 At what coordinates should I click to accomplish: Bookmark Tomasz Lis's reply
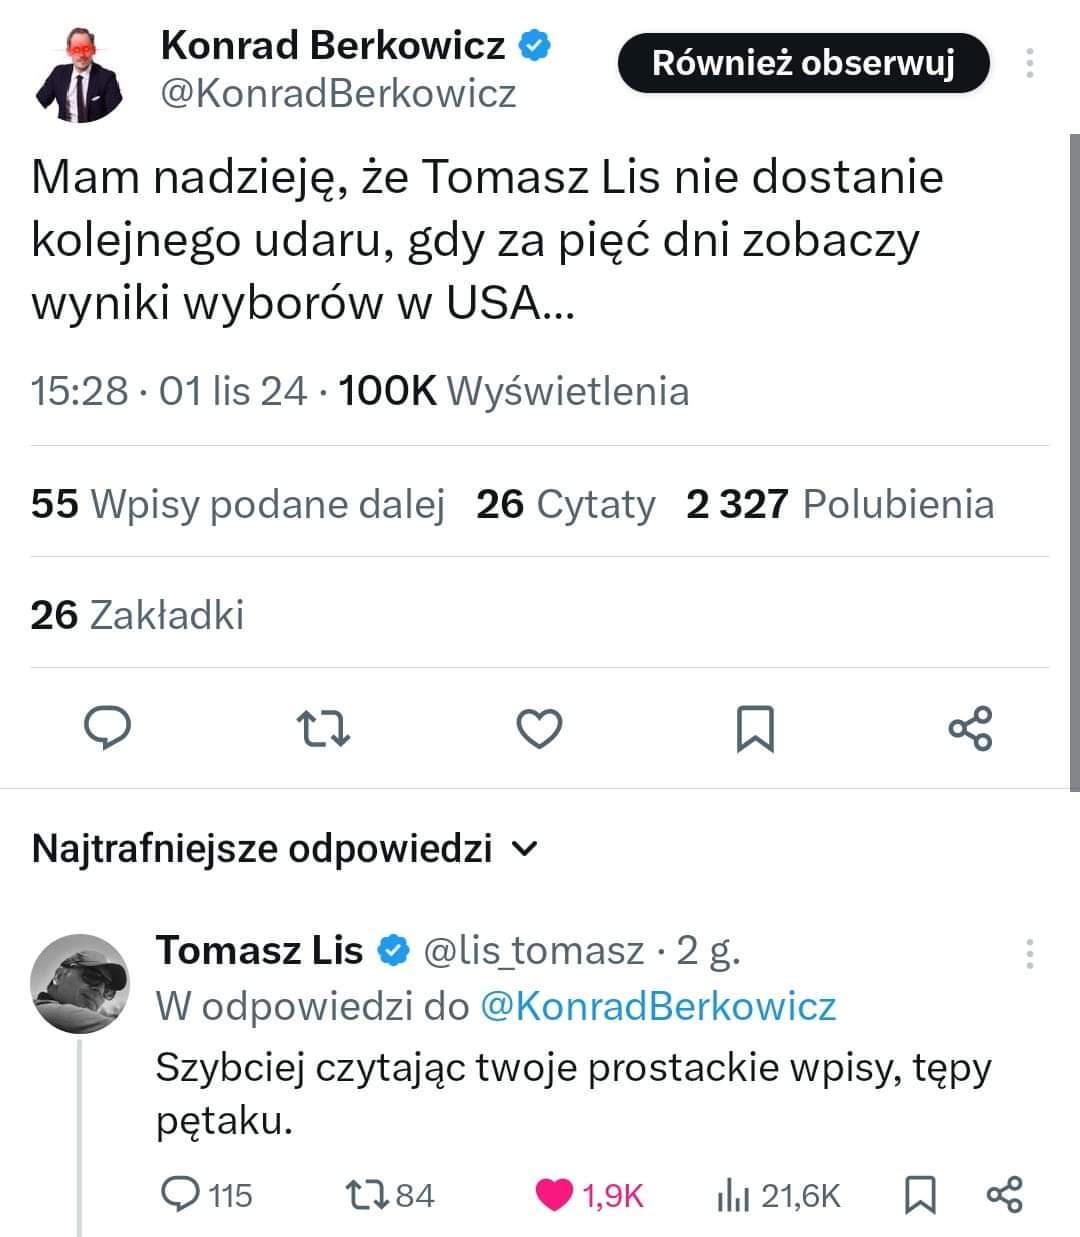tap(920, 1194)
